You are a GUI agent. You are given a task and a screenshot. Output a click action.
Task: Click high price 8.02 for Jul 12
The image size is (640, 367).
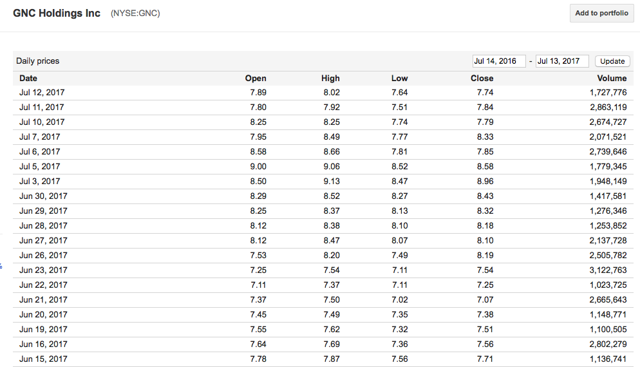coord(331,92)
